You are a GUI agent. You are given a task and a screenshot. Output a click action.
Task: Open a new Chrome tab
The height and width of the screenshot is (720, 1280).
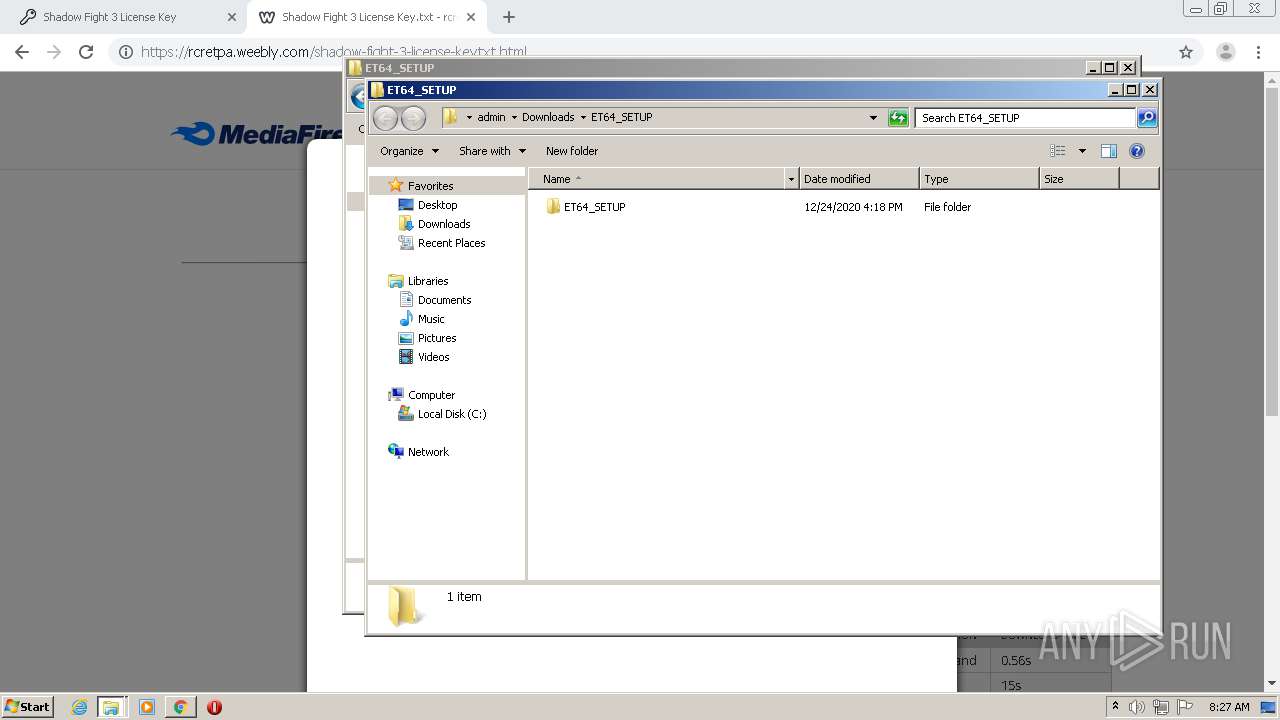coord(509,17)
